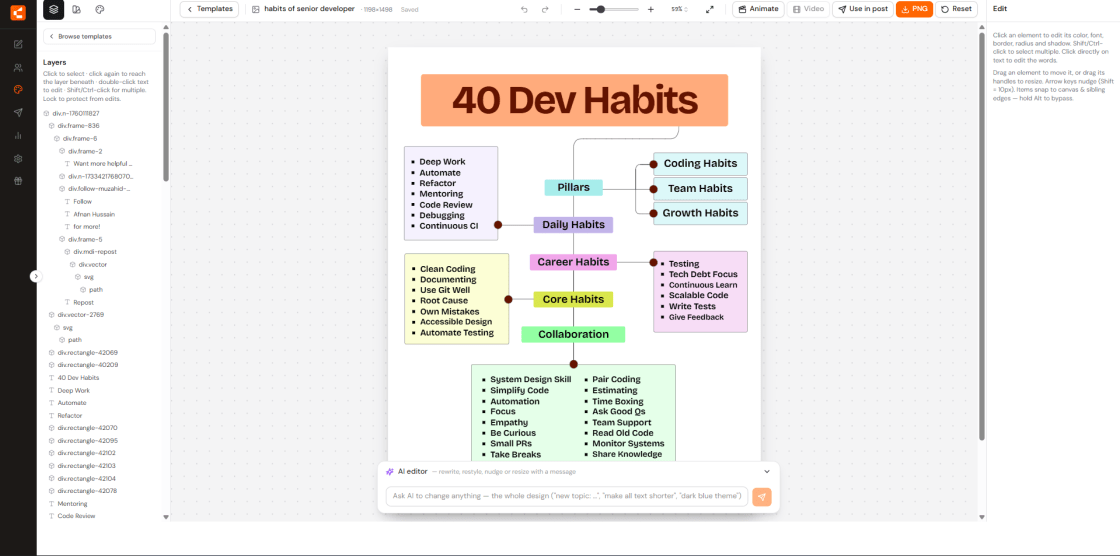Screen dimensions: 1120x556
Task: Open the people icon in the left sidebar
Action: [x=18, y=67]
